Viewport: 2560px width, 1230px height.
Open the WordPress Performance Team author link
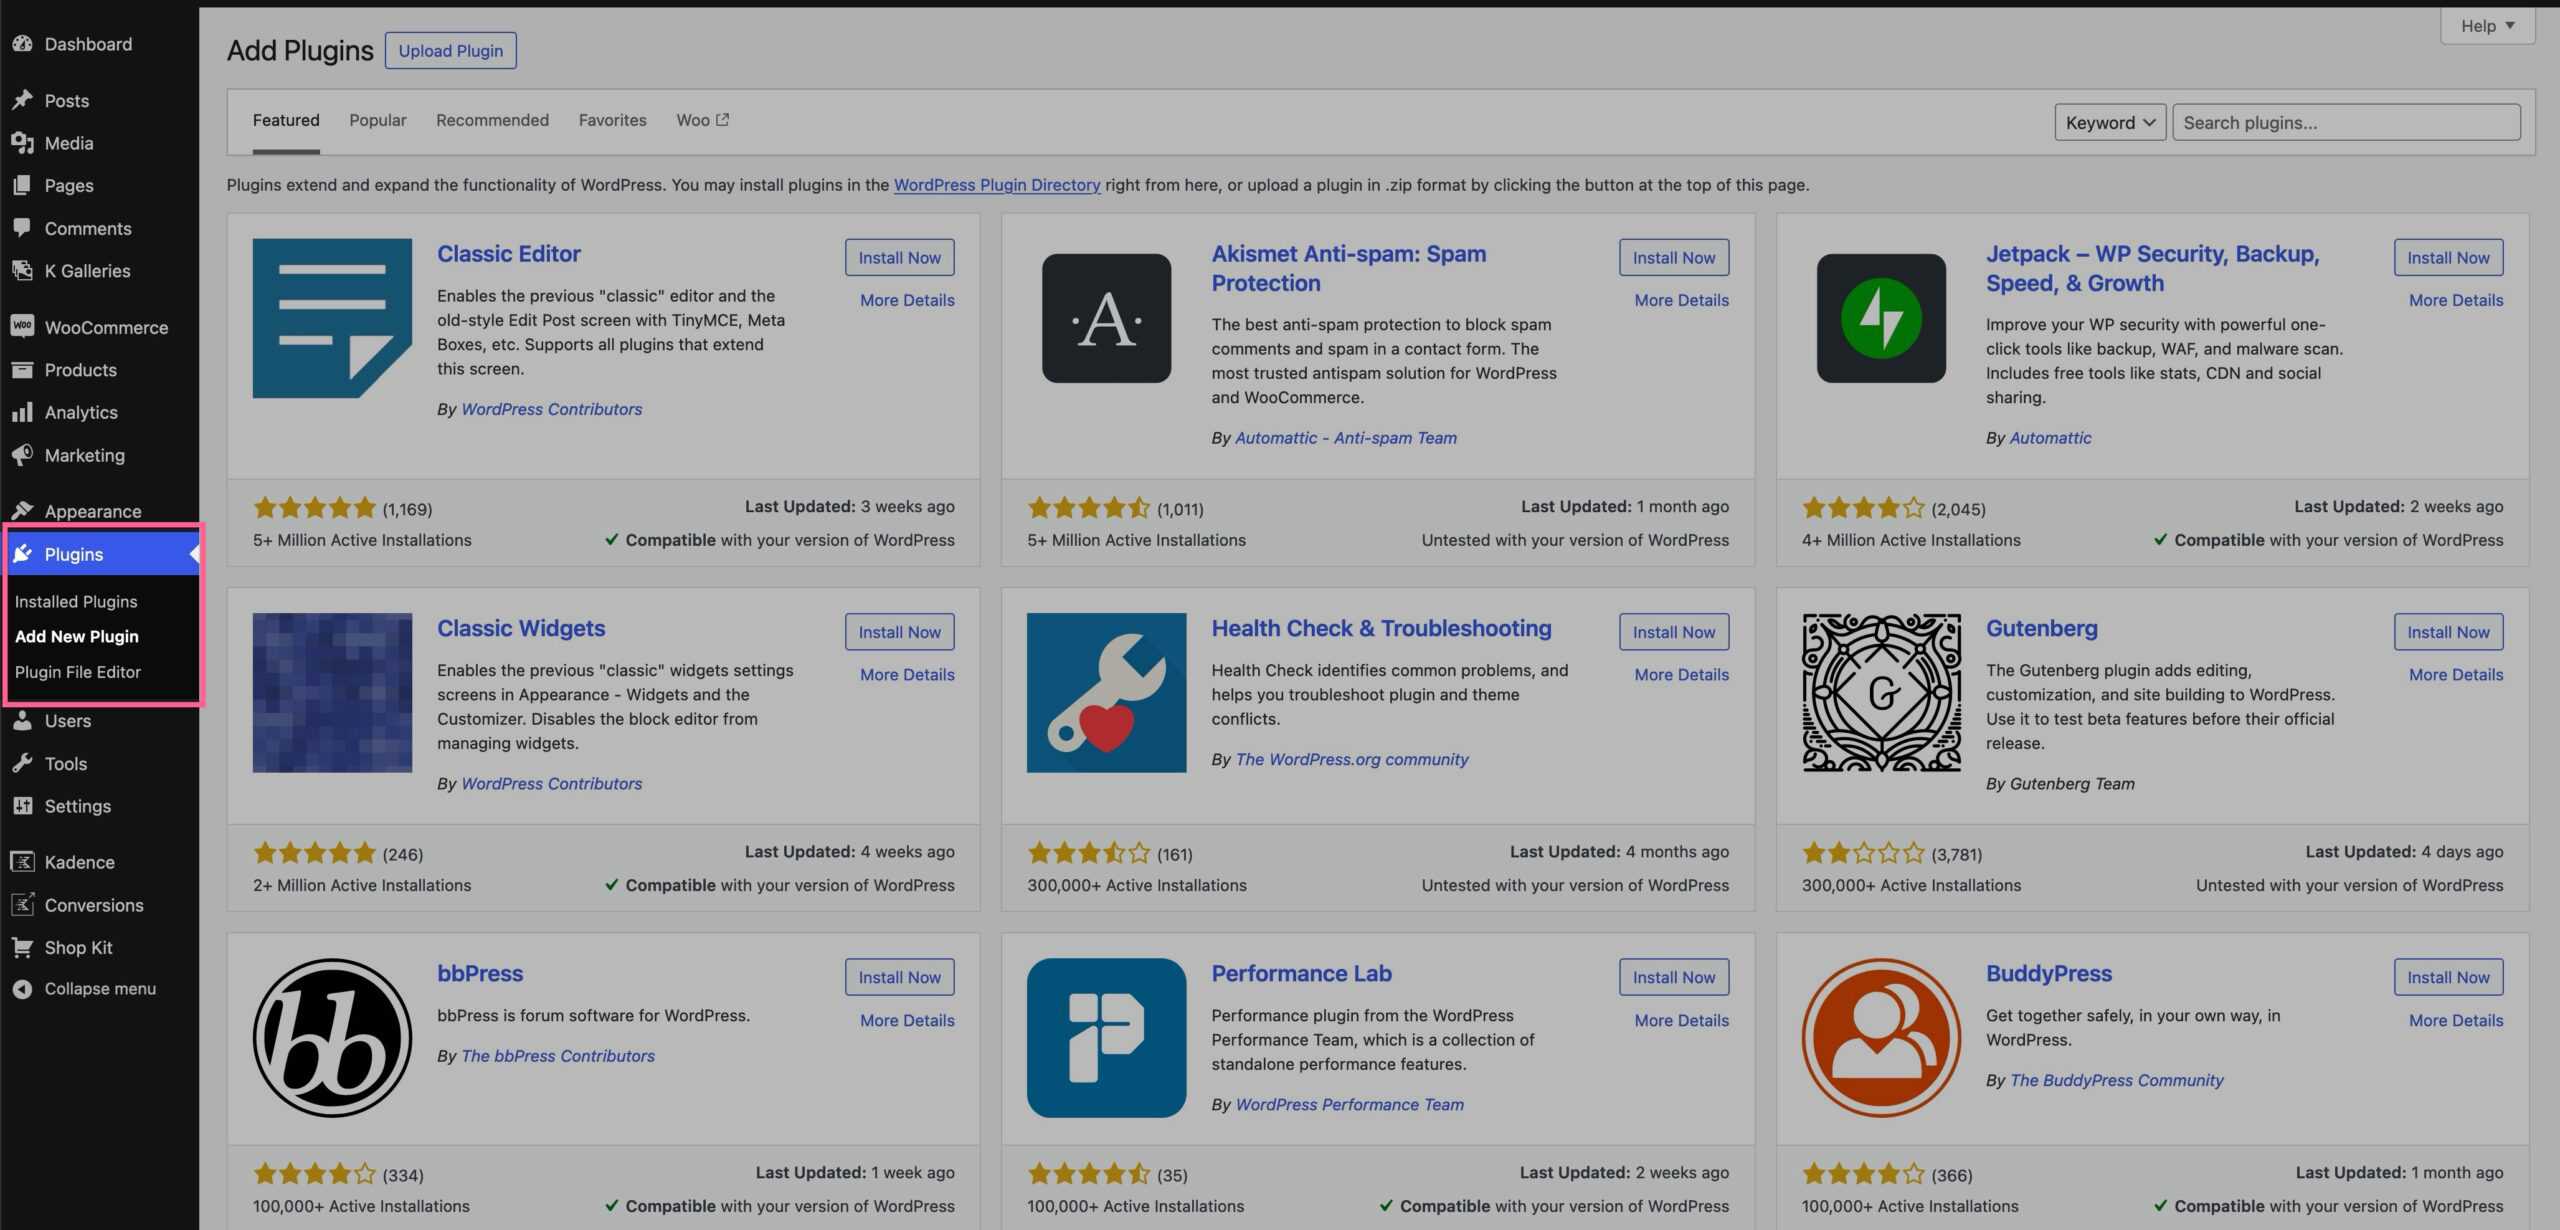coord(1350,1105)
